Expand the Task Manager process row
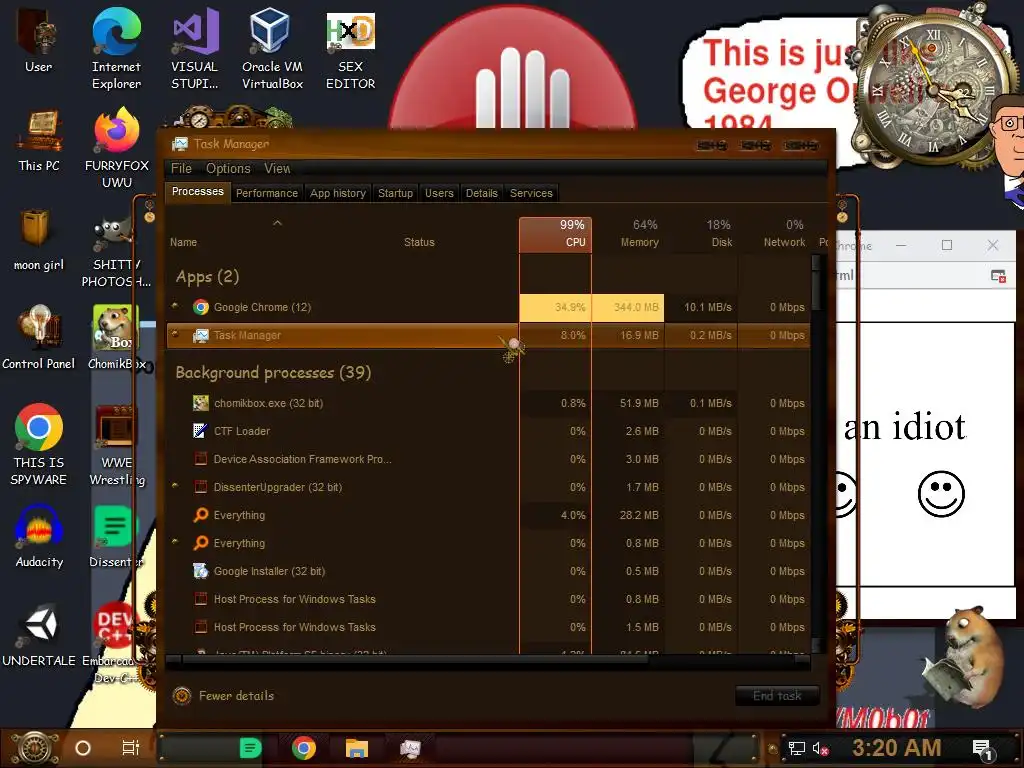This screenshot has width=1024, height=768. [x=174, y=334]
